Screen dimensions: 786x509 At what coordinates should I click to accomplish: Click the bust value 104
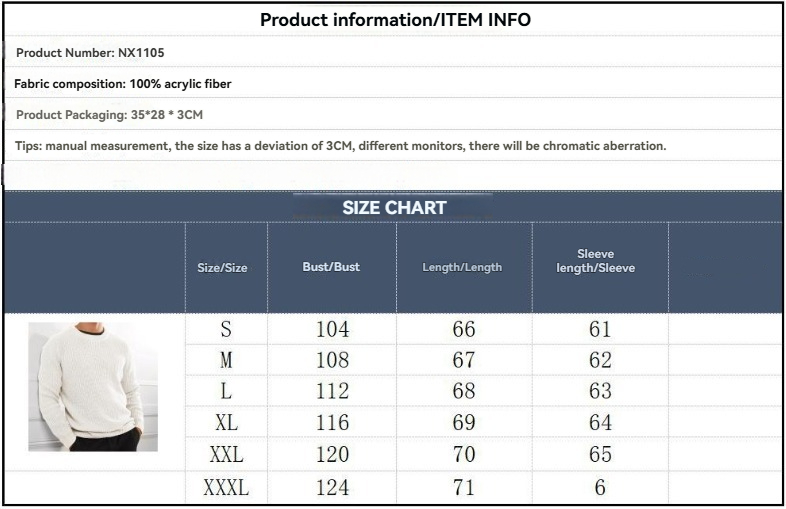[x=332, y=330]
